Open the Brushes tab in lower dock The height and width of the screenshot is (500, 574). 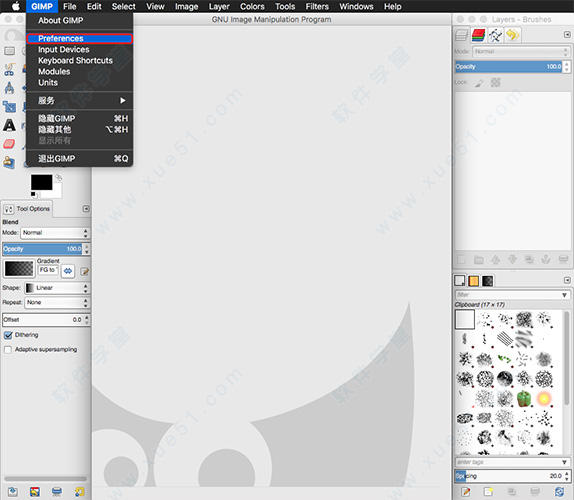pyautogui.click(x=460, y=281)
